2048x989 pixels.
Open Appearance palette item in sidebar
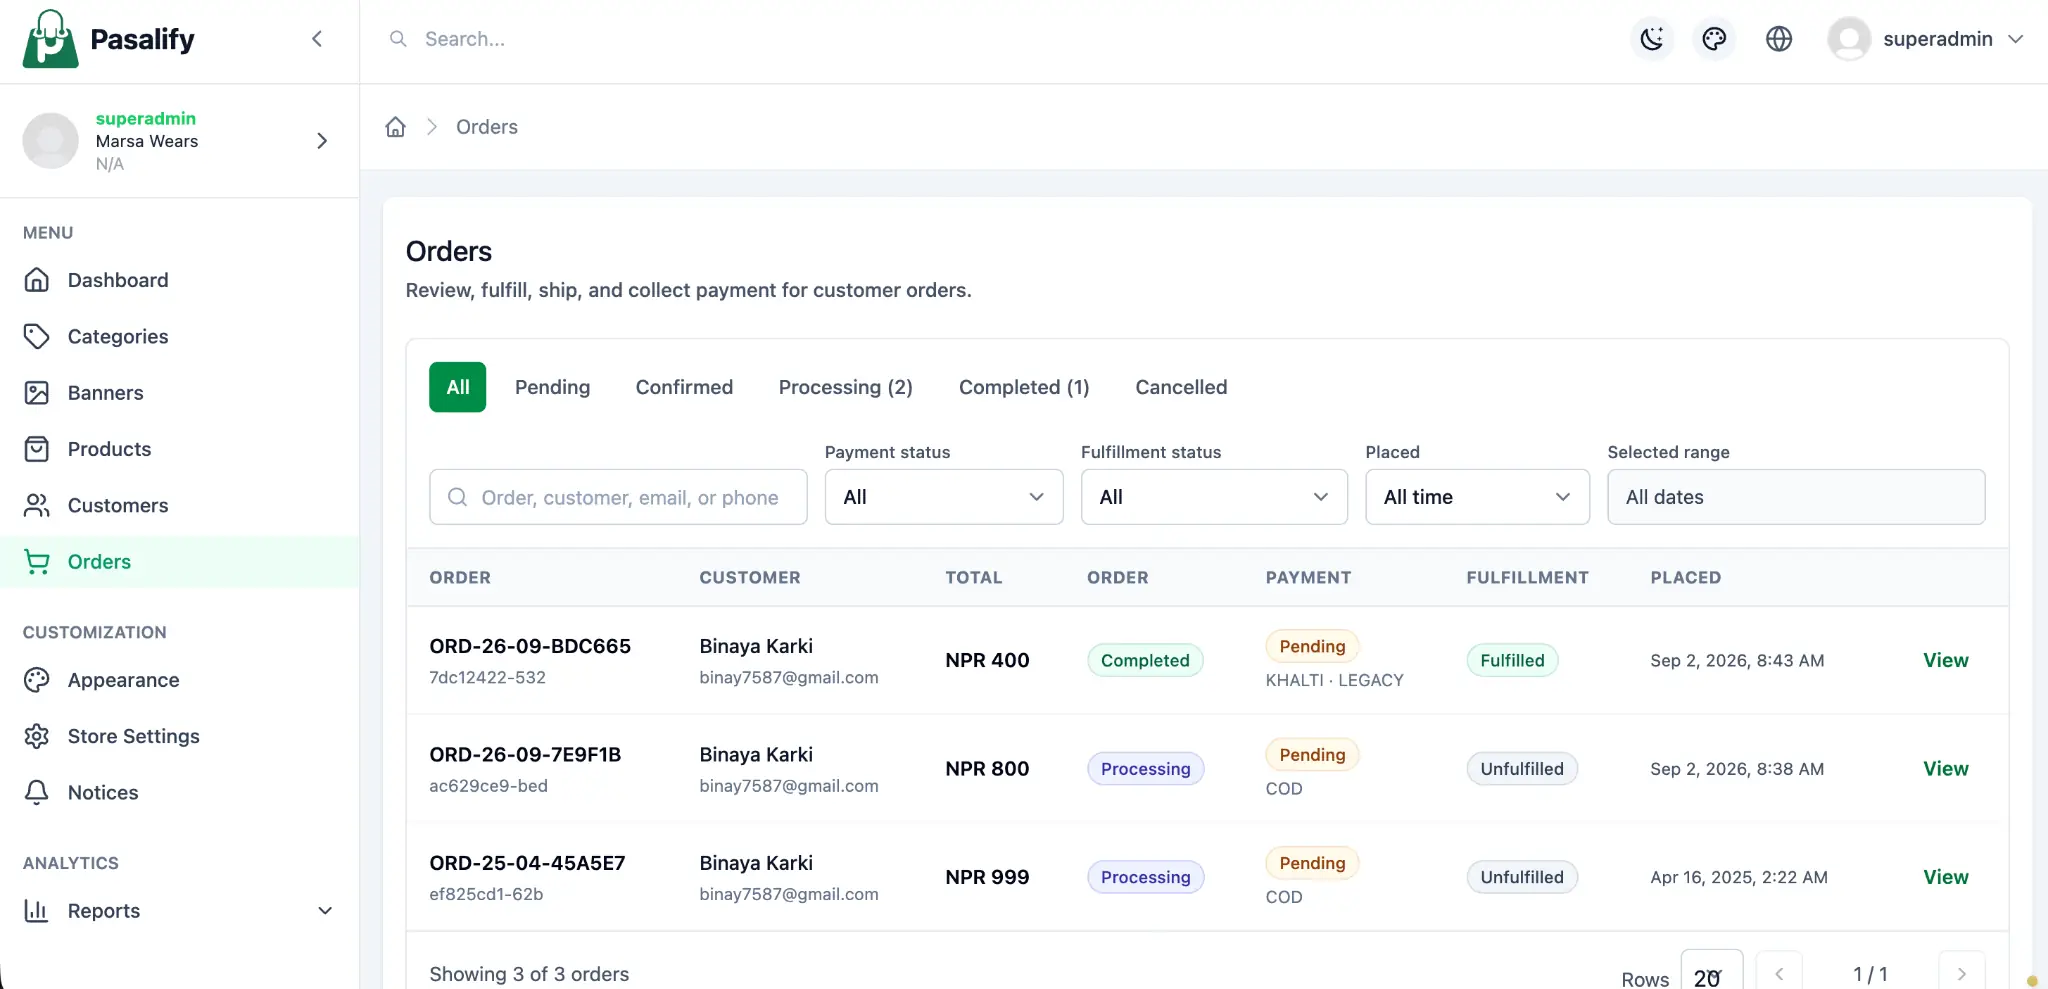[180, 680]
